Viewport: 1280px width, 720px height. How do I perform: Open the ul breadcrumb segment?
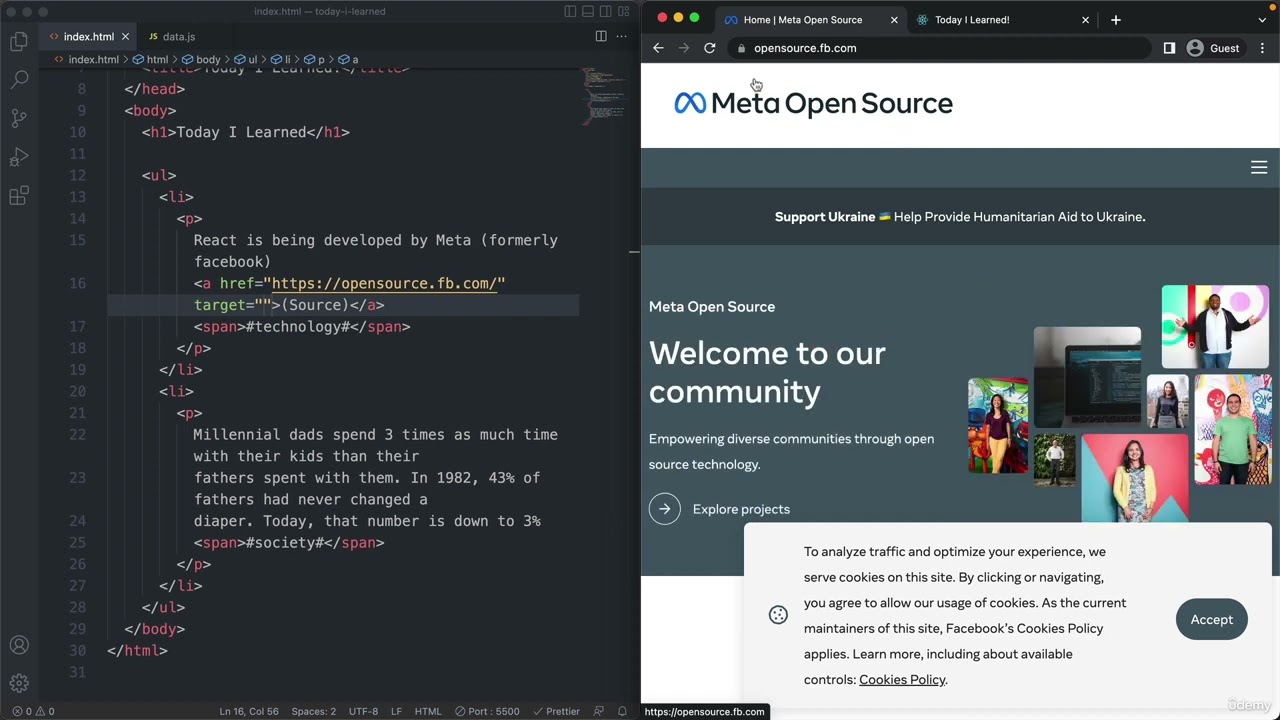pyautogui.click(x=246, y=60)
